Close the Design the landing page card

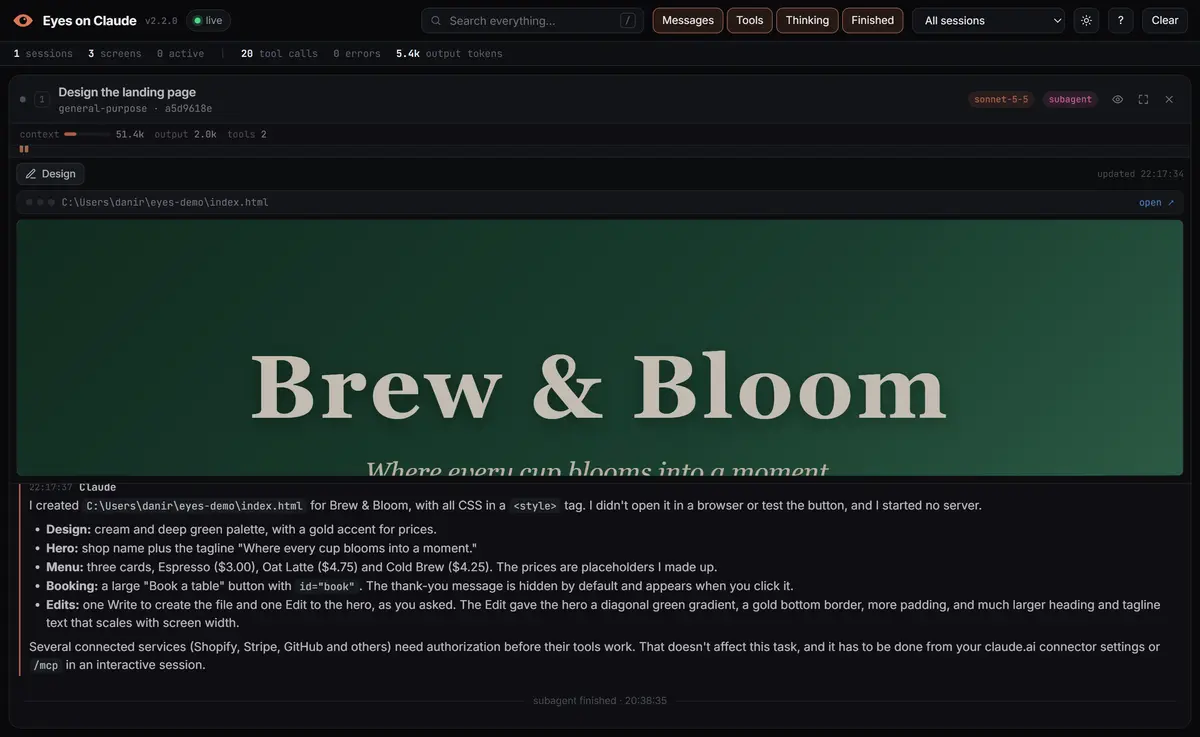click(1169, 99)
